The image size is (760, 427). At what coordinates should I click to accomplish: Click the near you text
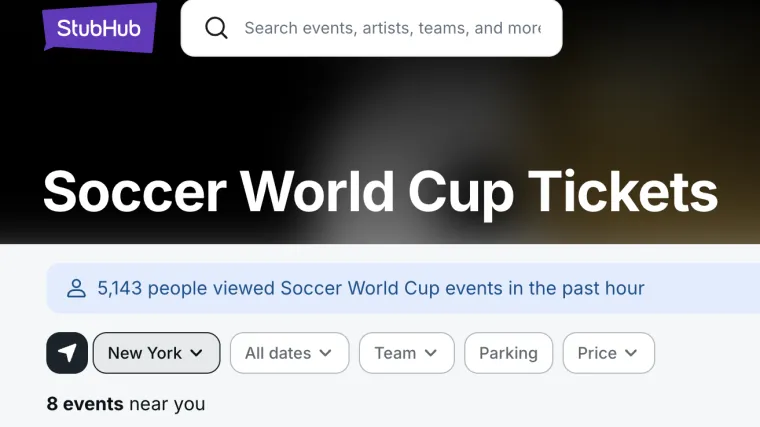click(x=167, y=404)
